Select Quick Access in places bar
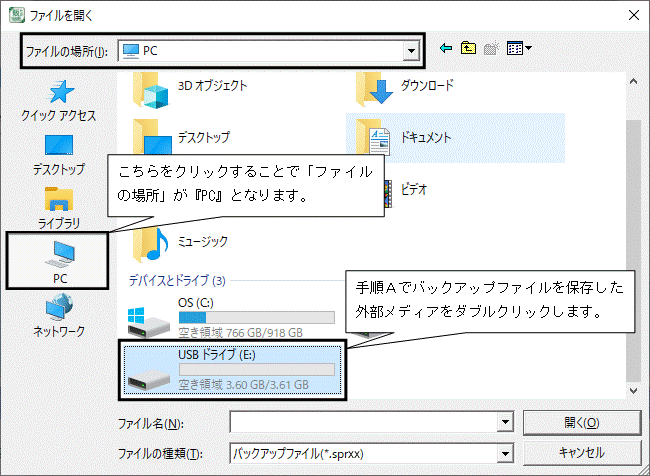The height and width of the screenshot is (476, 650). (x=58, y=101)
